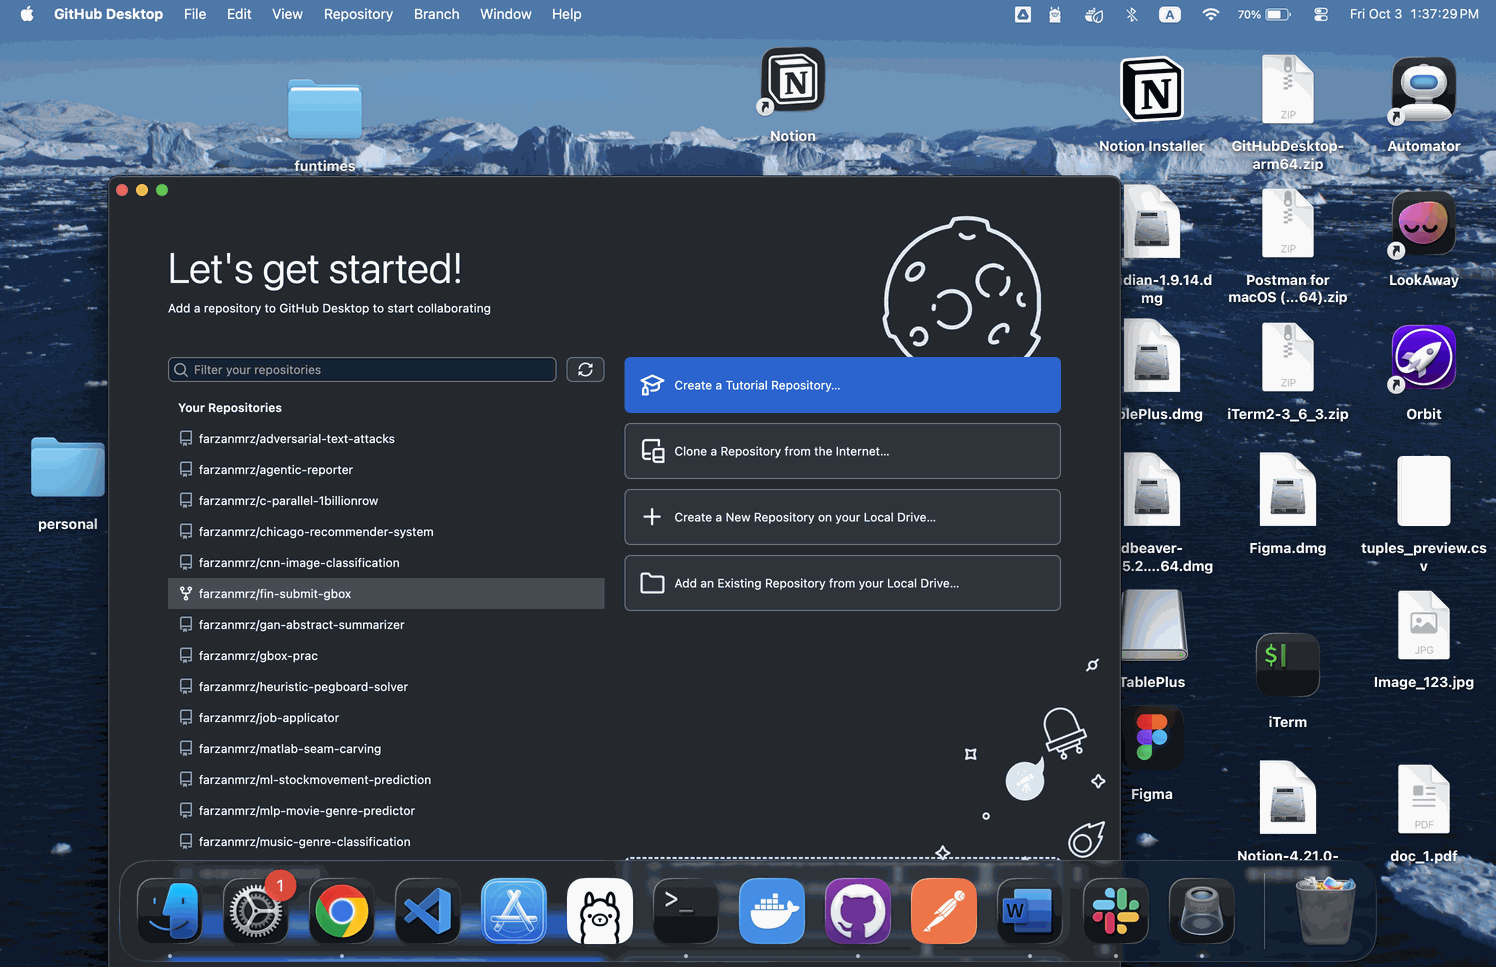Click the Wi-Fi icon in menu bar

click(x=1210, y=14)
